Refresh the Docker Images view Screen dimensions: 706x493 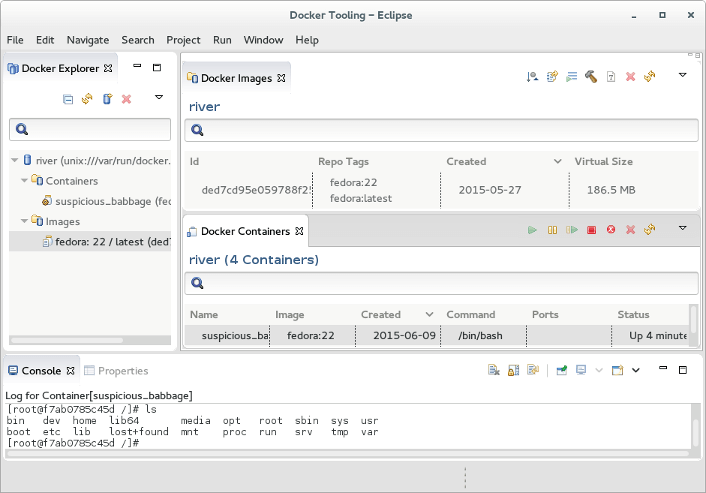(650, 77)
